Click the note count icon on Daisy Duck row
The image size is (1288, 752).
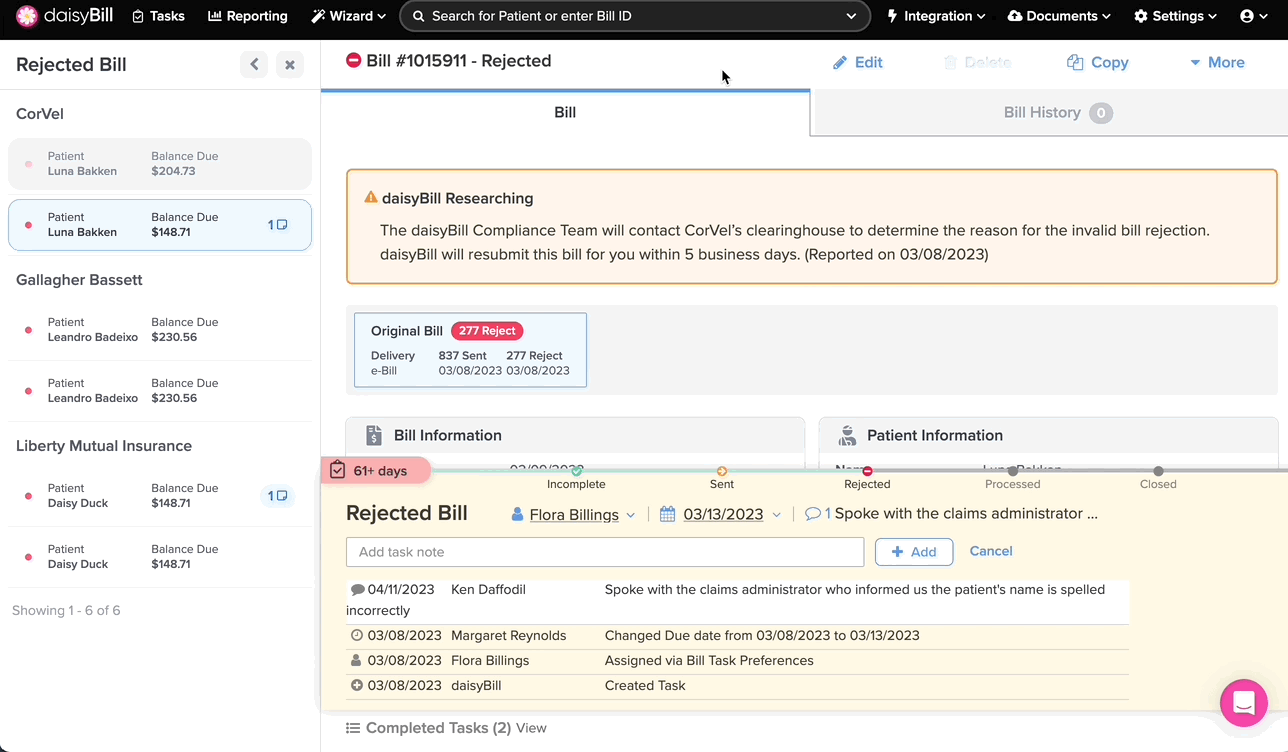(278, 496)
